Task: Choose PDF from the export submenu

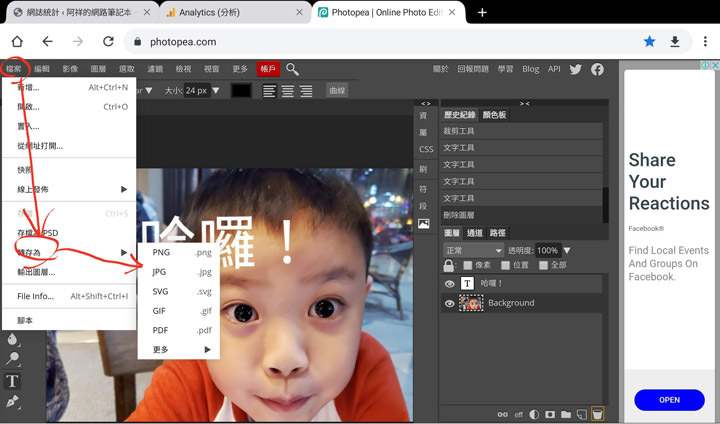Action: click(179, 330)
